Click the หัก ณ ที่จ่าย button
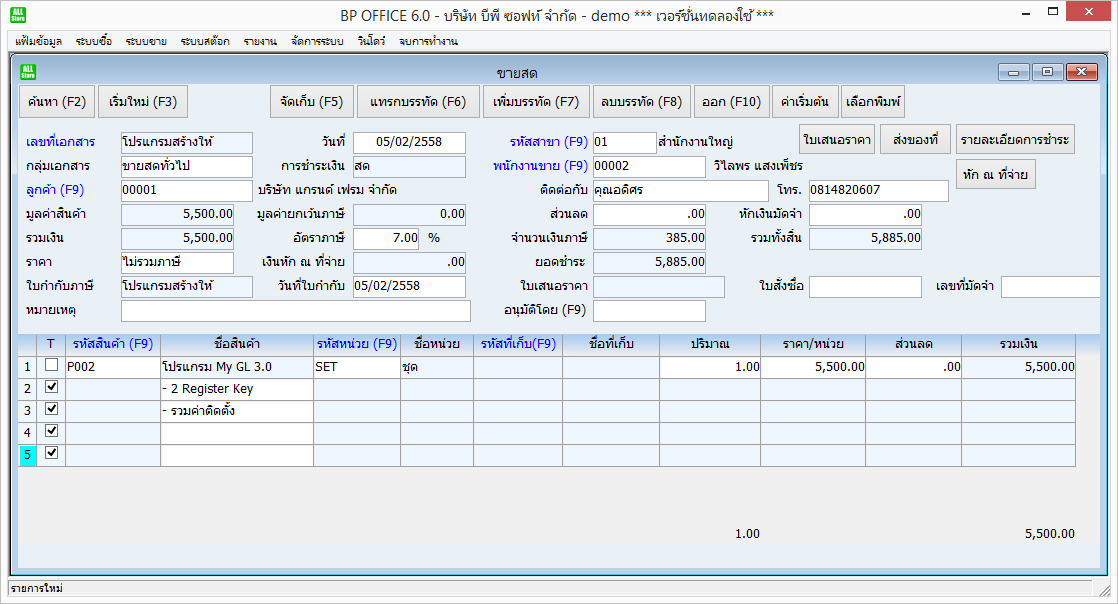The image size is (1118, 604). tap(995, 175)
